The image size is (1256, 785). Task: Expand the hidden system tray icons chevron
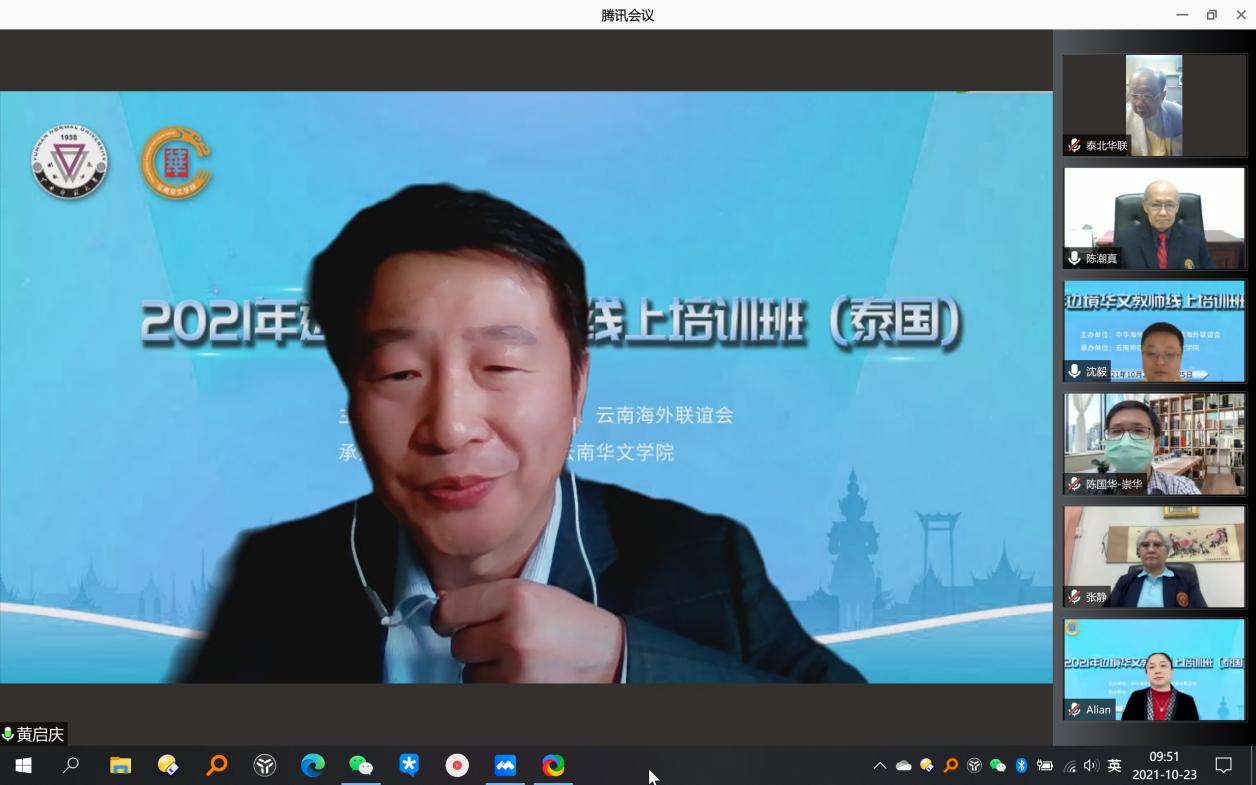click(880, 765)
